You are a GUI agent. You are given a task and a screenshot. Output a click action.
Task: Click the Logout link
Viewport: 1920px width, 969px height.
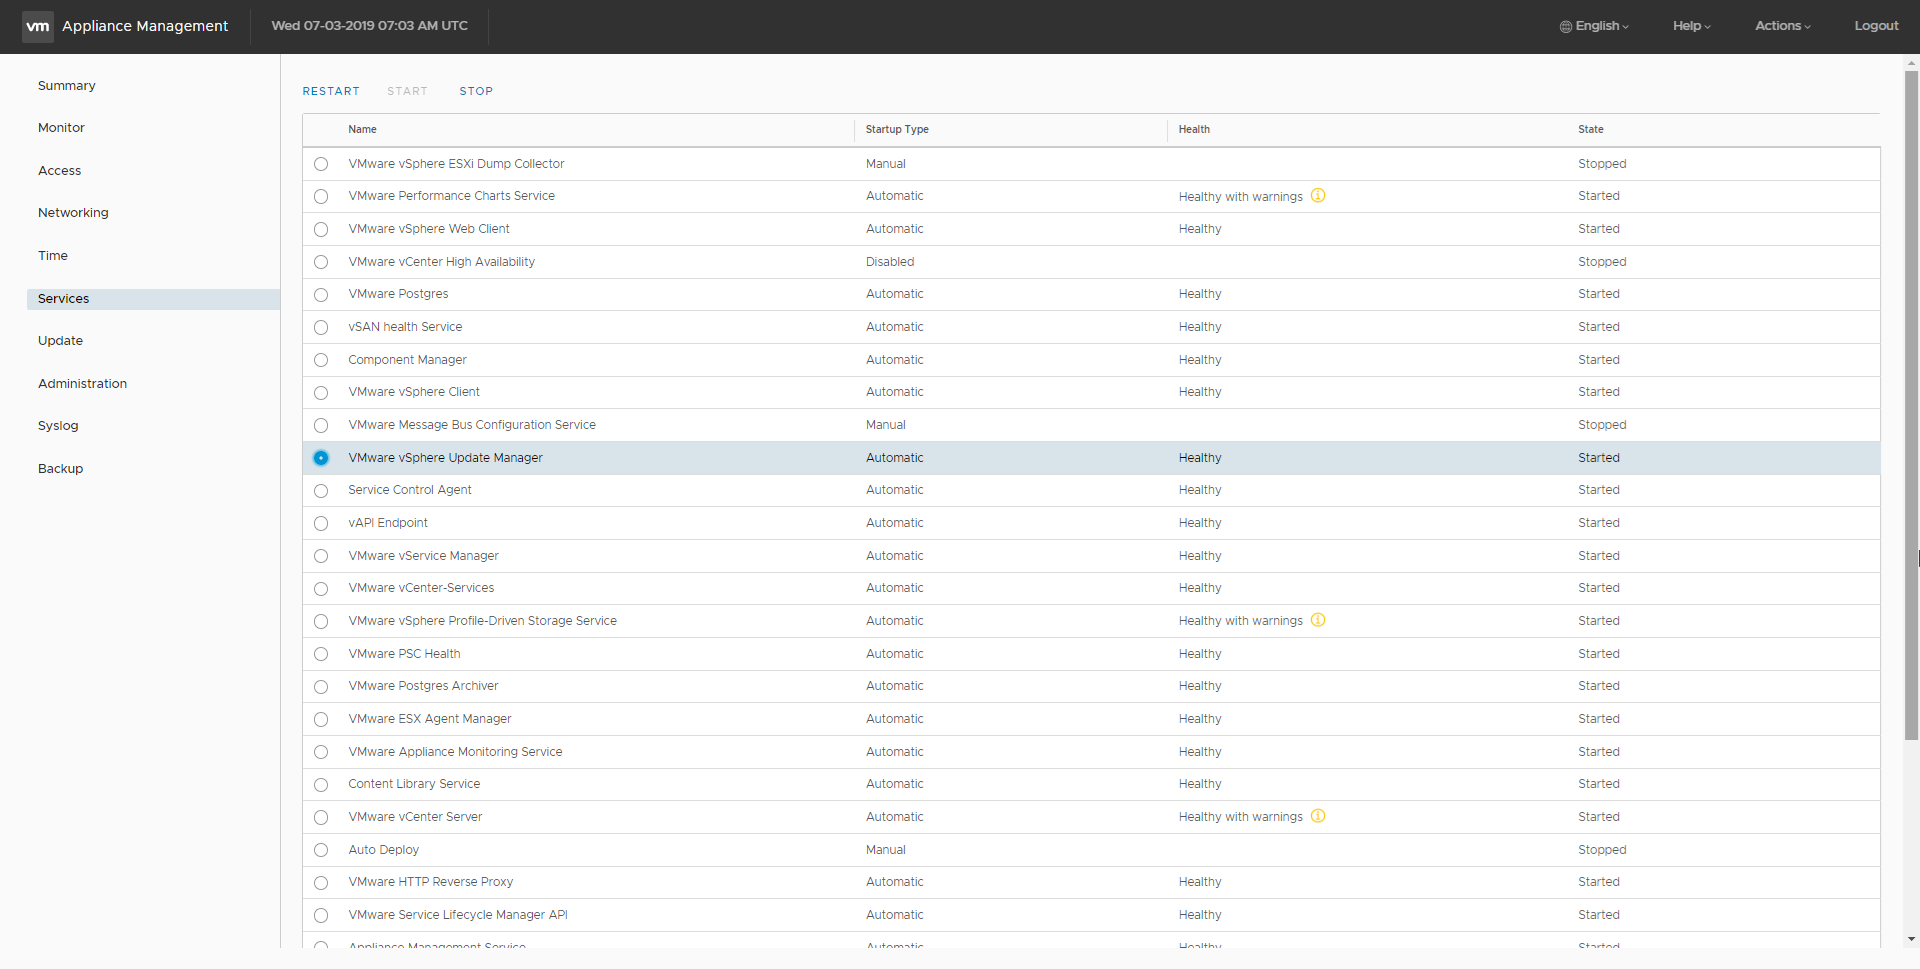(x=1876, y=26)
